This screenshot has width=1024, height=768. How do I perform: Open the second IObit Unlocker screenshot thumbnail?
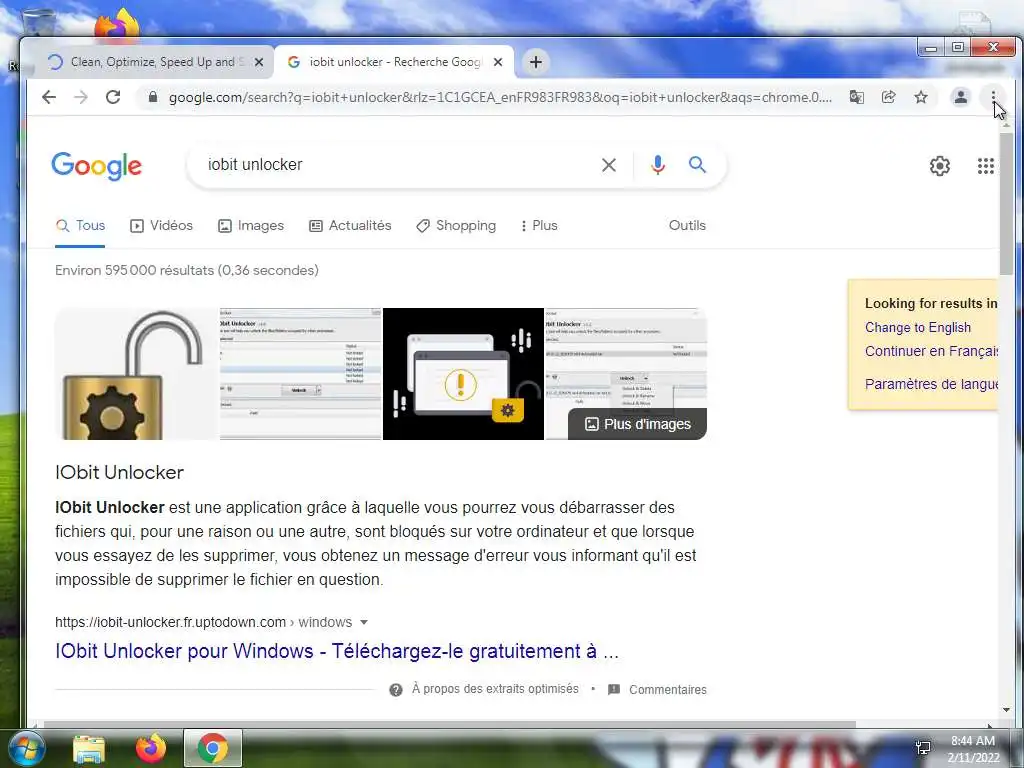300,374
